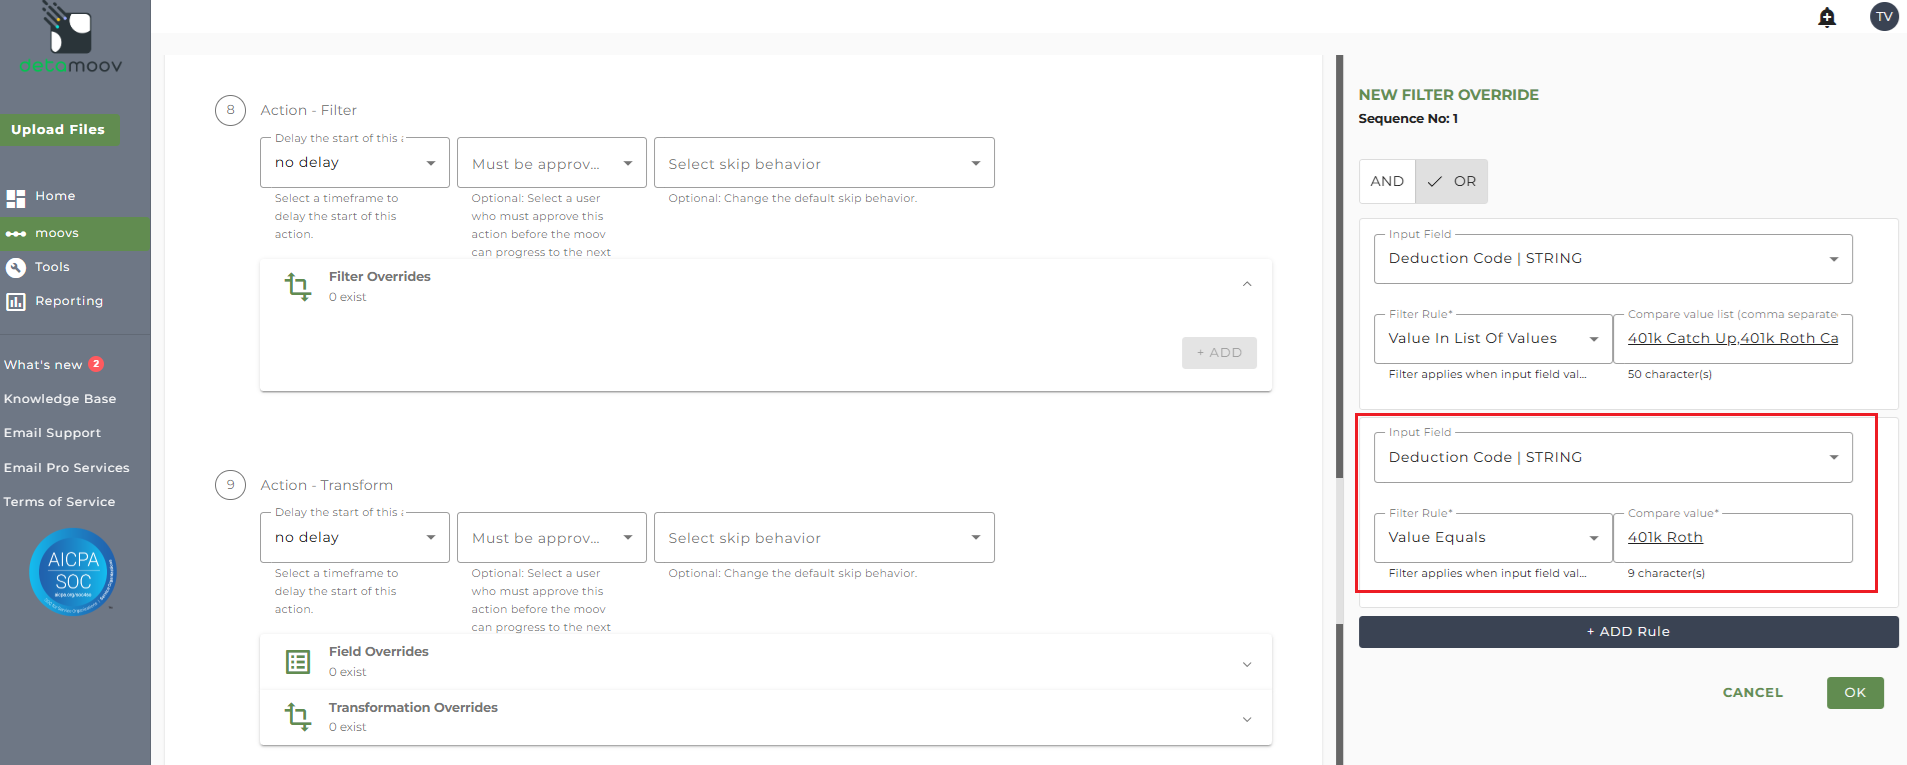
Task: Click the + ADD Rule button
Action: click(1628, 632)
